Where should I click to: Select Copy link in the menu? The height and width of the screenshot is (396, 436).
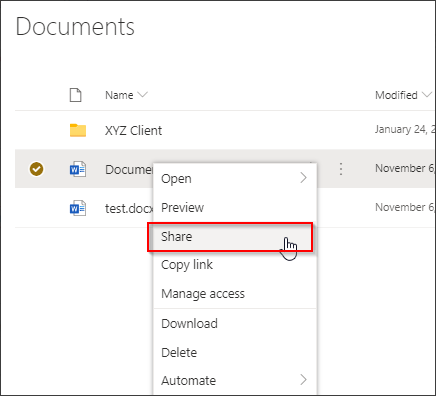coord(187,265)
